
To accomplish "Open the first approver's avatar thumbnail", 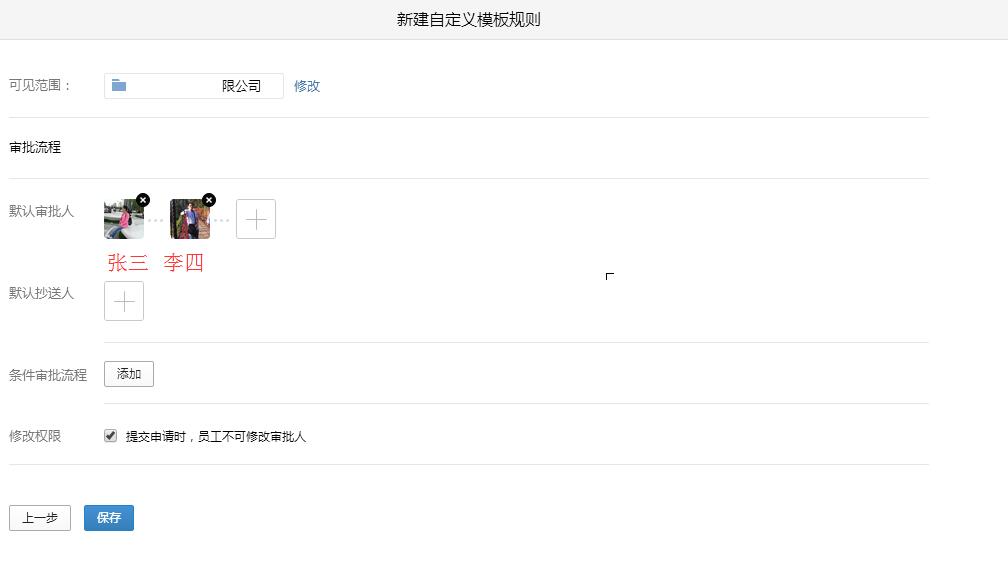I will tap(123, 219).
